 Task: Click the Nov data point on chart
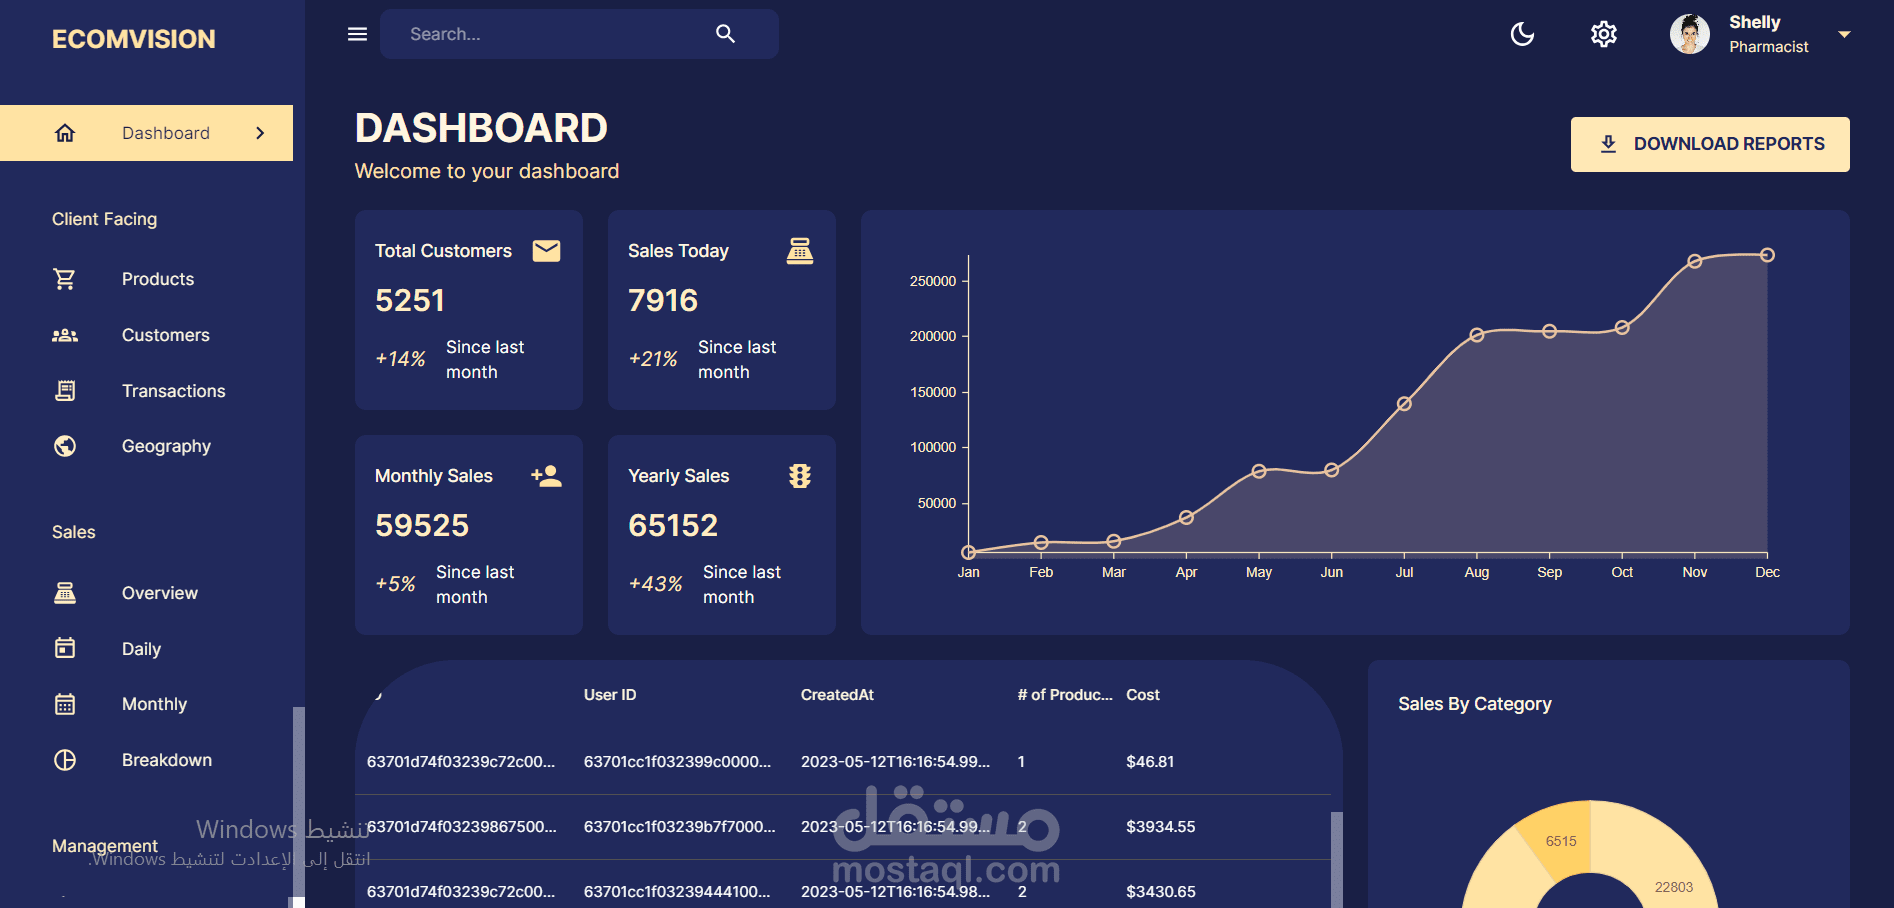pos(1695,261)
